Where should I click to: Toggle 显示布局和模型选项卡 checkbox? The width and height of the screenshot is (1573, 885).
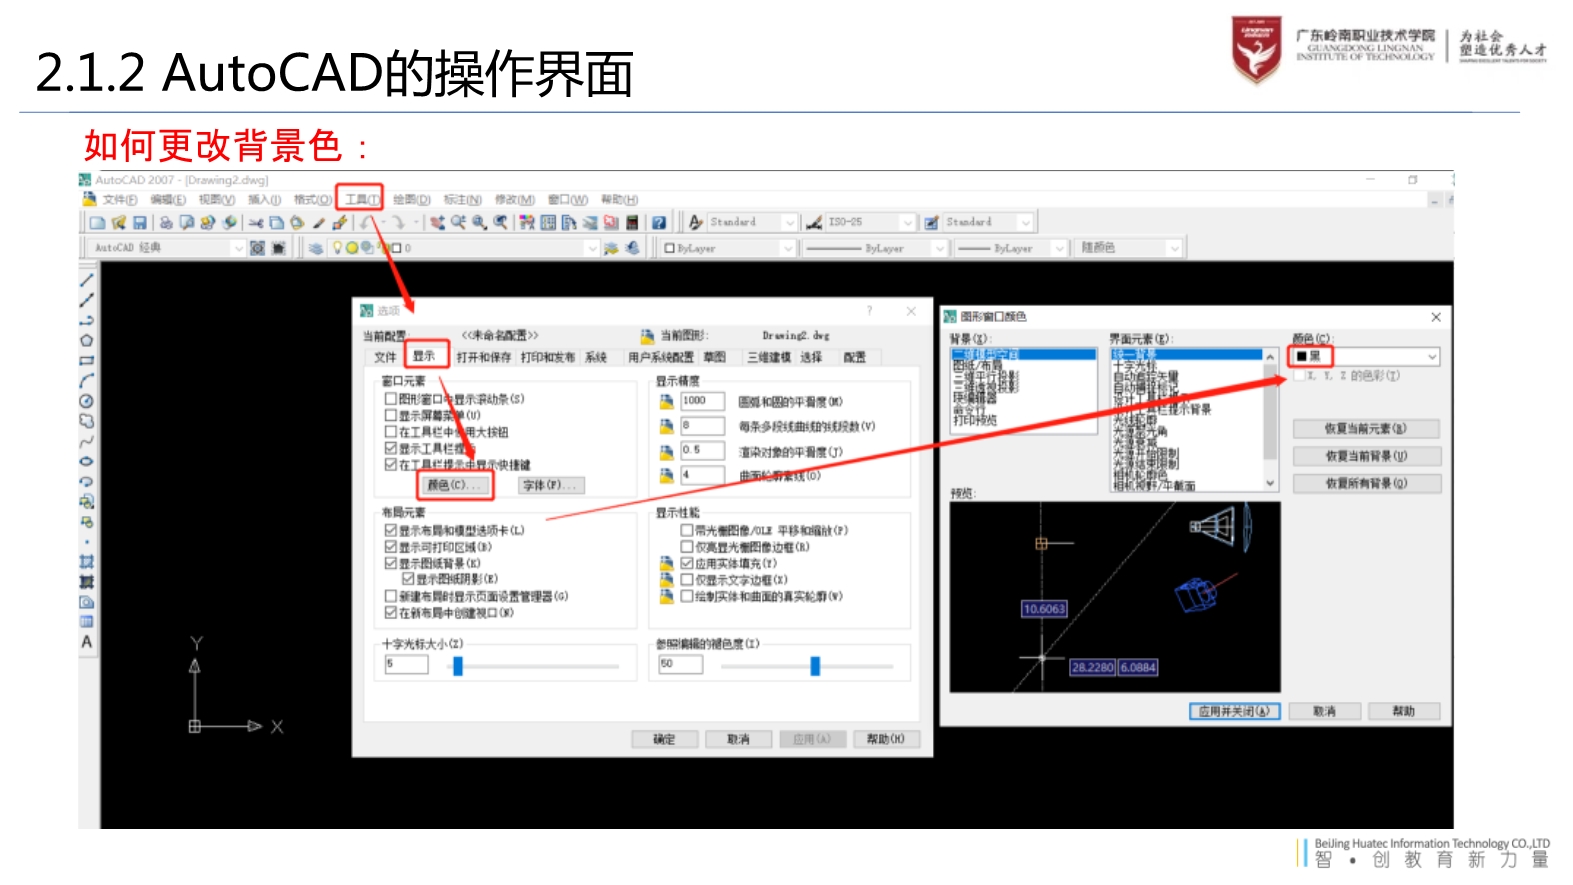(391, 530)
